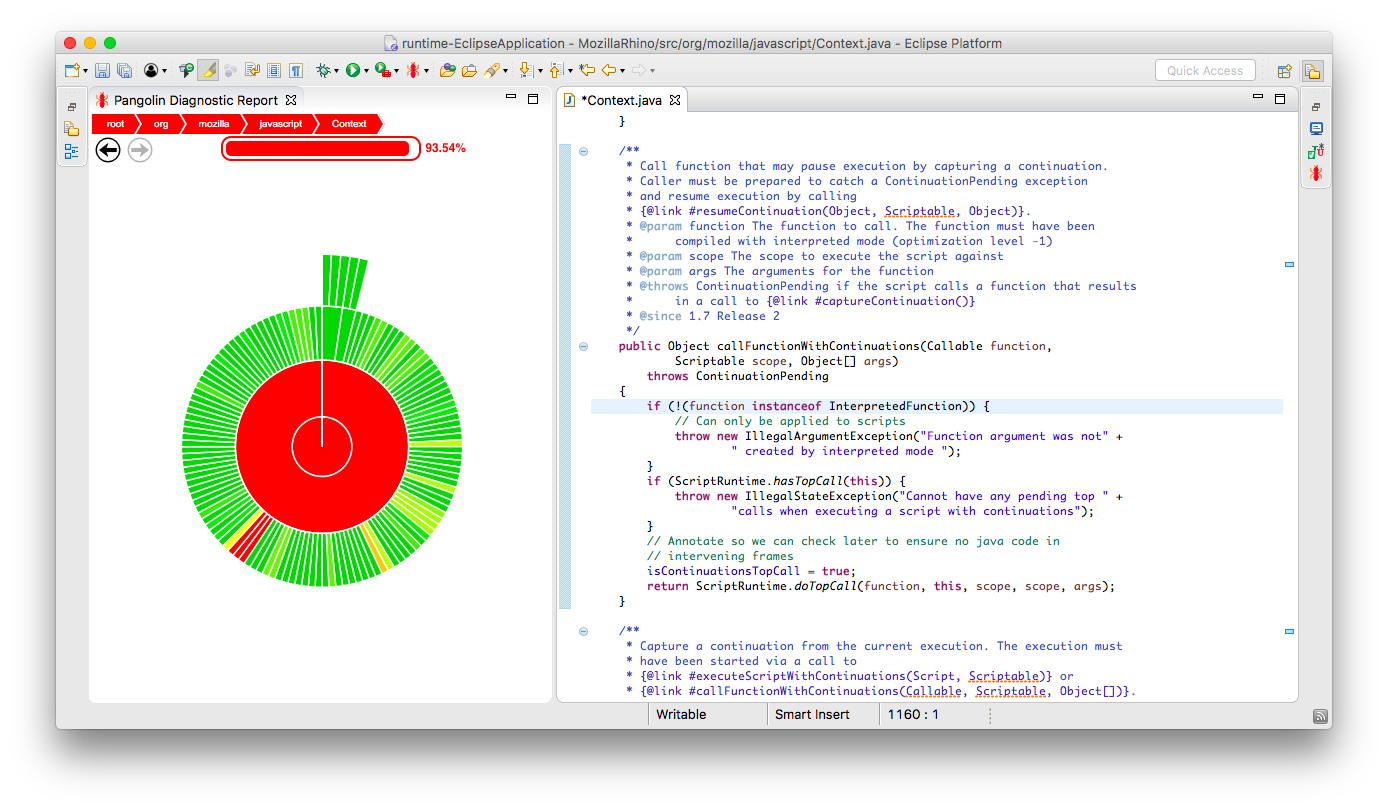Screen dimensions: 1388x809
Task: Switch to the *Context.java editor tab
Action: [620, 100]
